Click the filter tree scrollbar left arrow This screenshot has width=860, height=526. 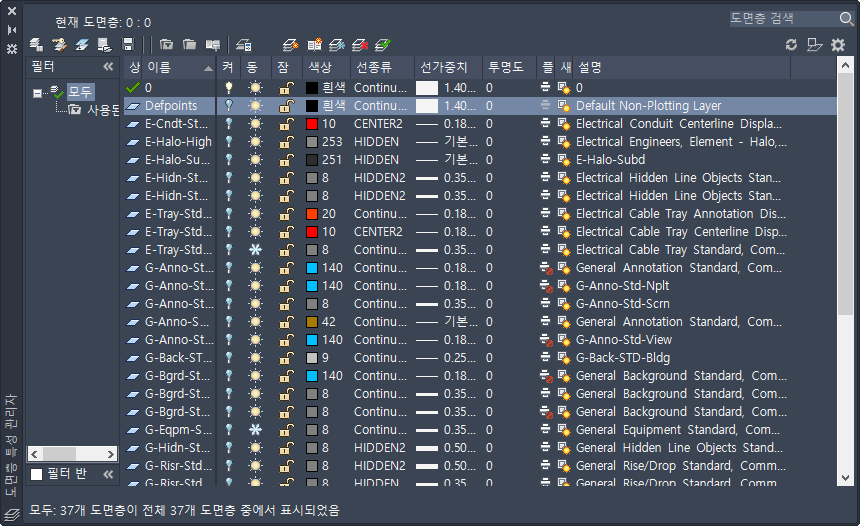[x=35, y=454]
